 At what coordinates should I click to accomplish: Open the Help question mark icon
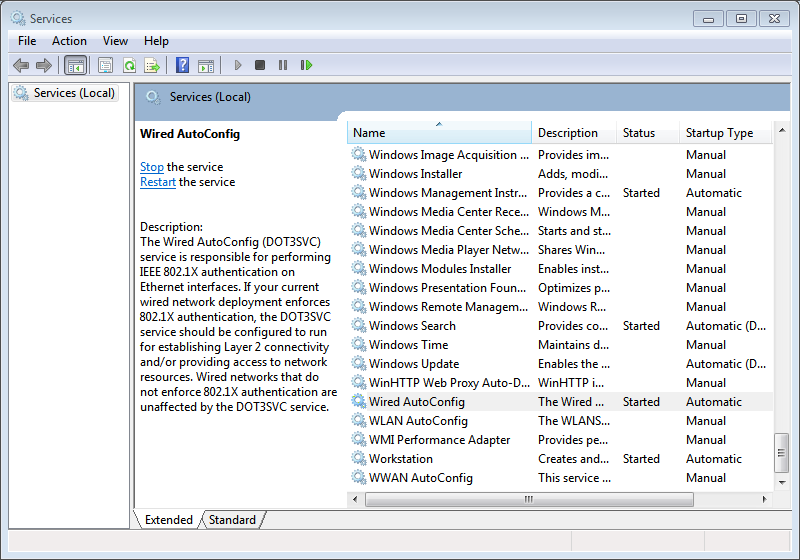182,65
